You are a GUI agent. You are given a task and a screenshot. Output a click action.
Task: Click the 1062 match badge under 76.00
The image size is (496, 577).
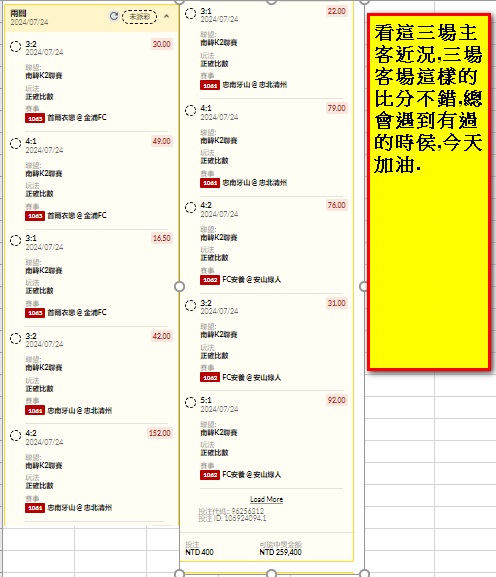pyautogui.click(x=210, y=280)
